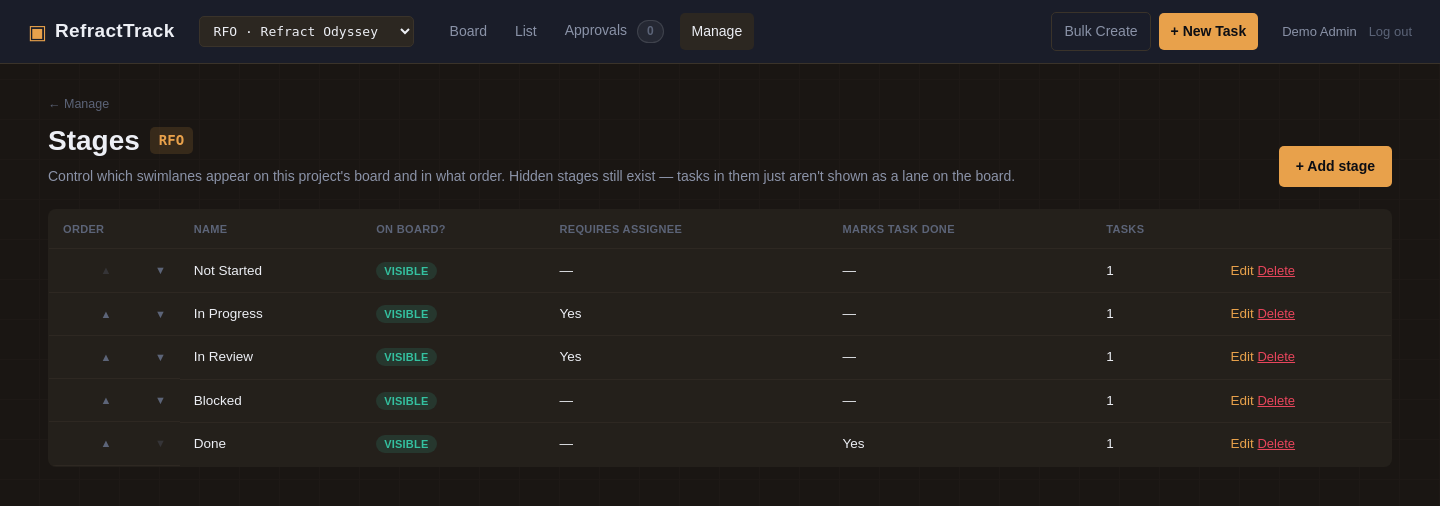The width and height of the screenshot is (1440, 506).
Task: Move Not Started stage down
Action: point(160,270)
